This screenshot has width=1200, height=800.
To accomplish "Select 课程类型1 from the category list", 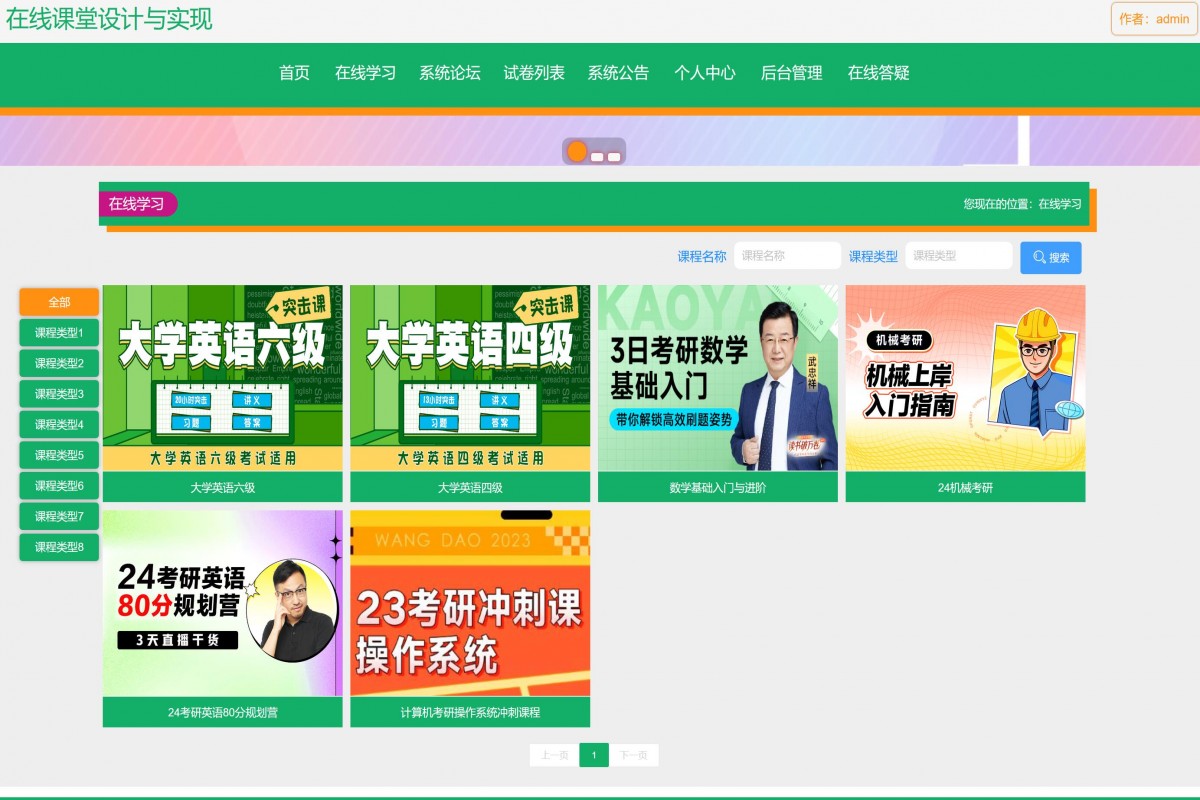I will coord(56,332).
